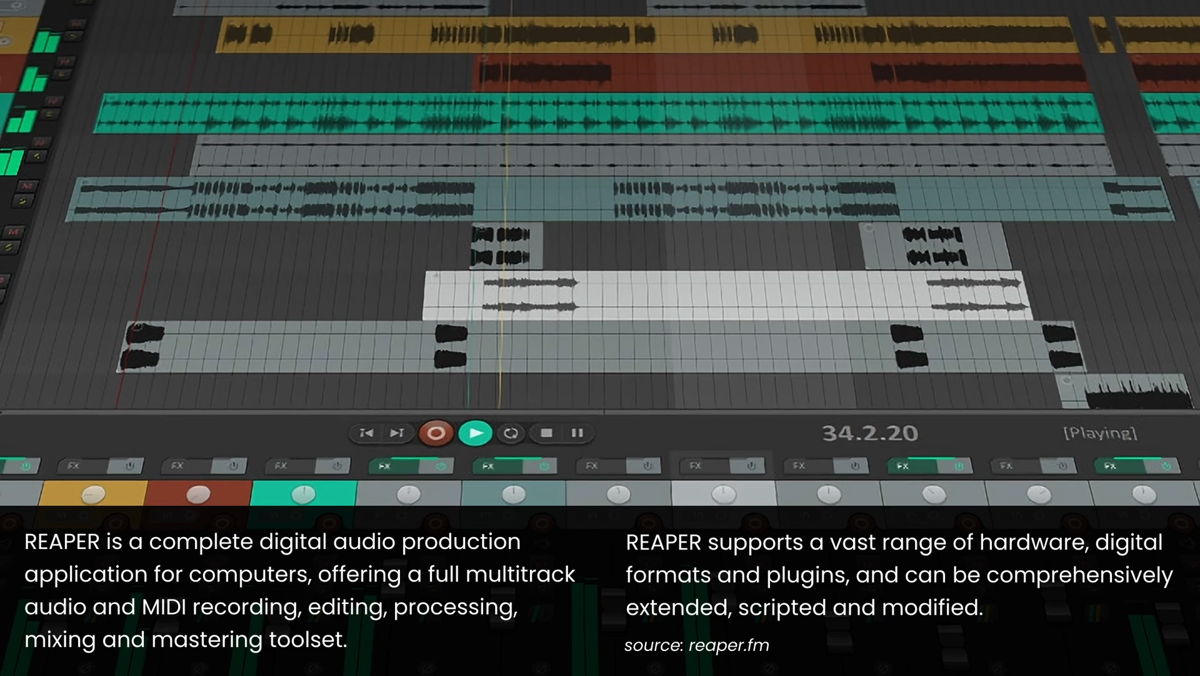Go to project start button
Viewport: 1200px width, 676px height.
367,433
